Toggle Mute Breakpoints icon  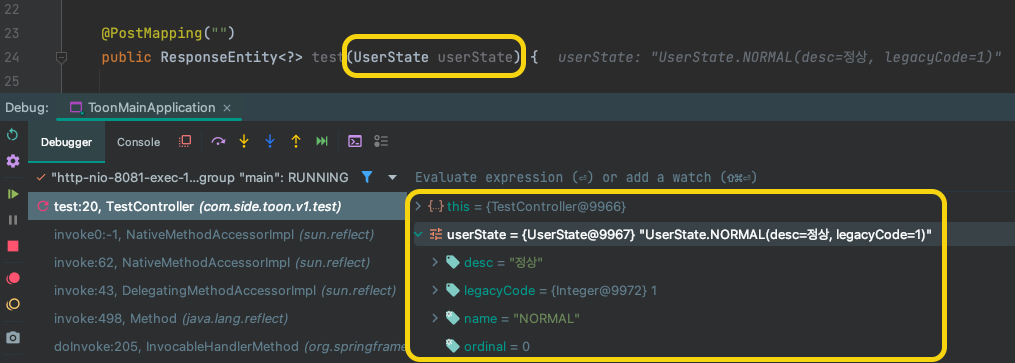coord(12,304)
